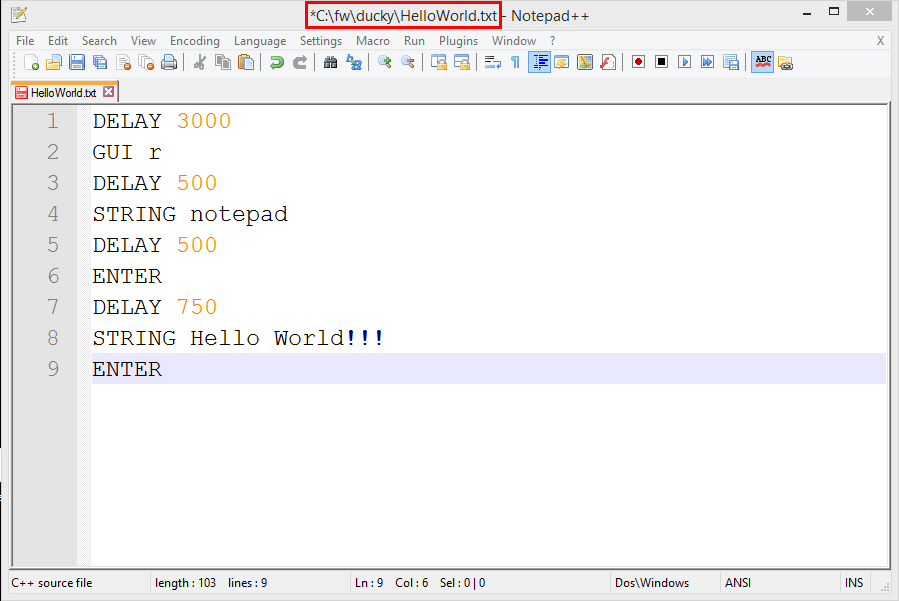Open the Encoding menu
The image size is (899, 601).
pos(195,41)
